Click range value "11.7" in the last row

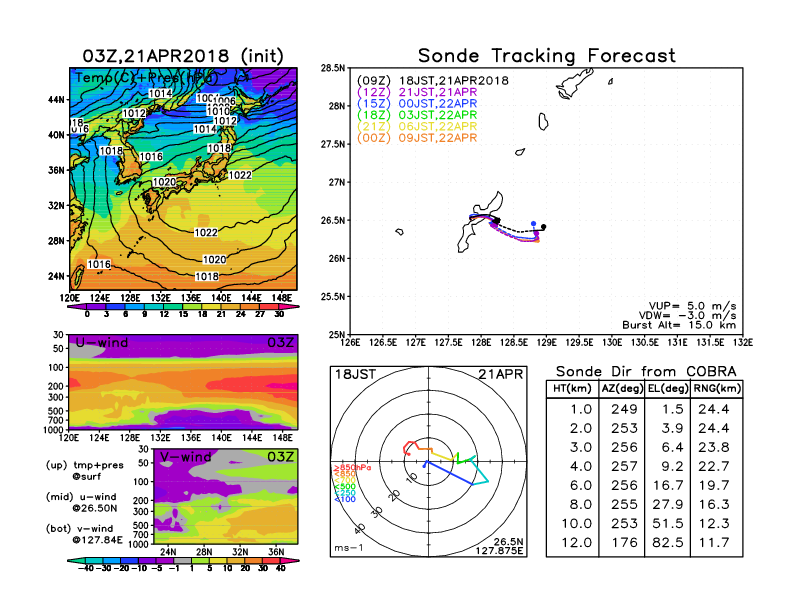point(714,543)
